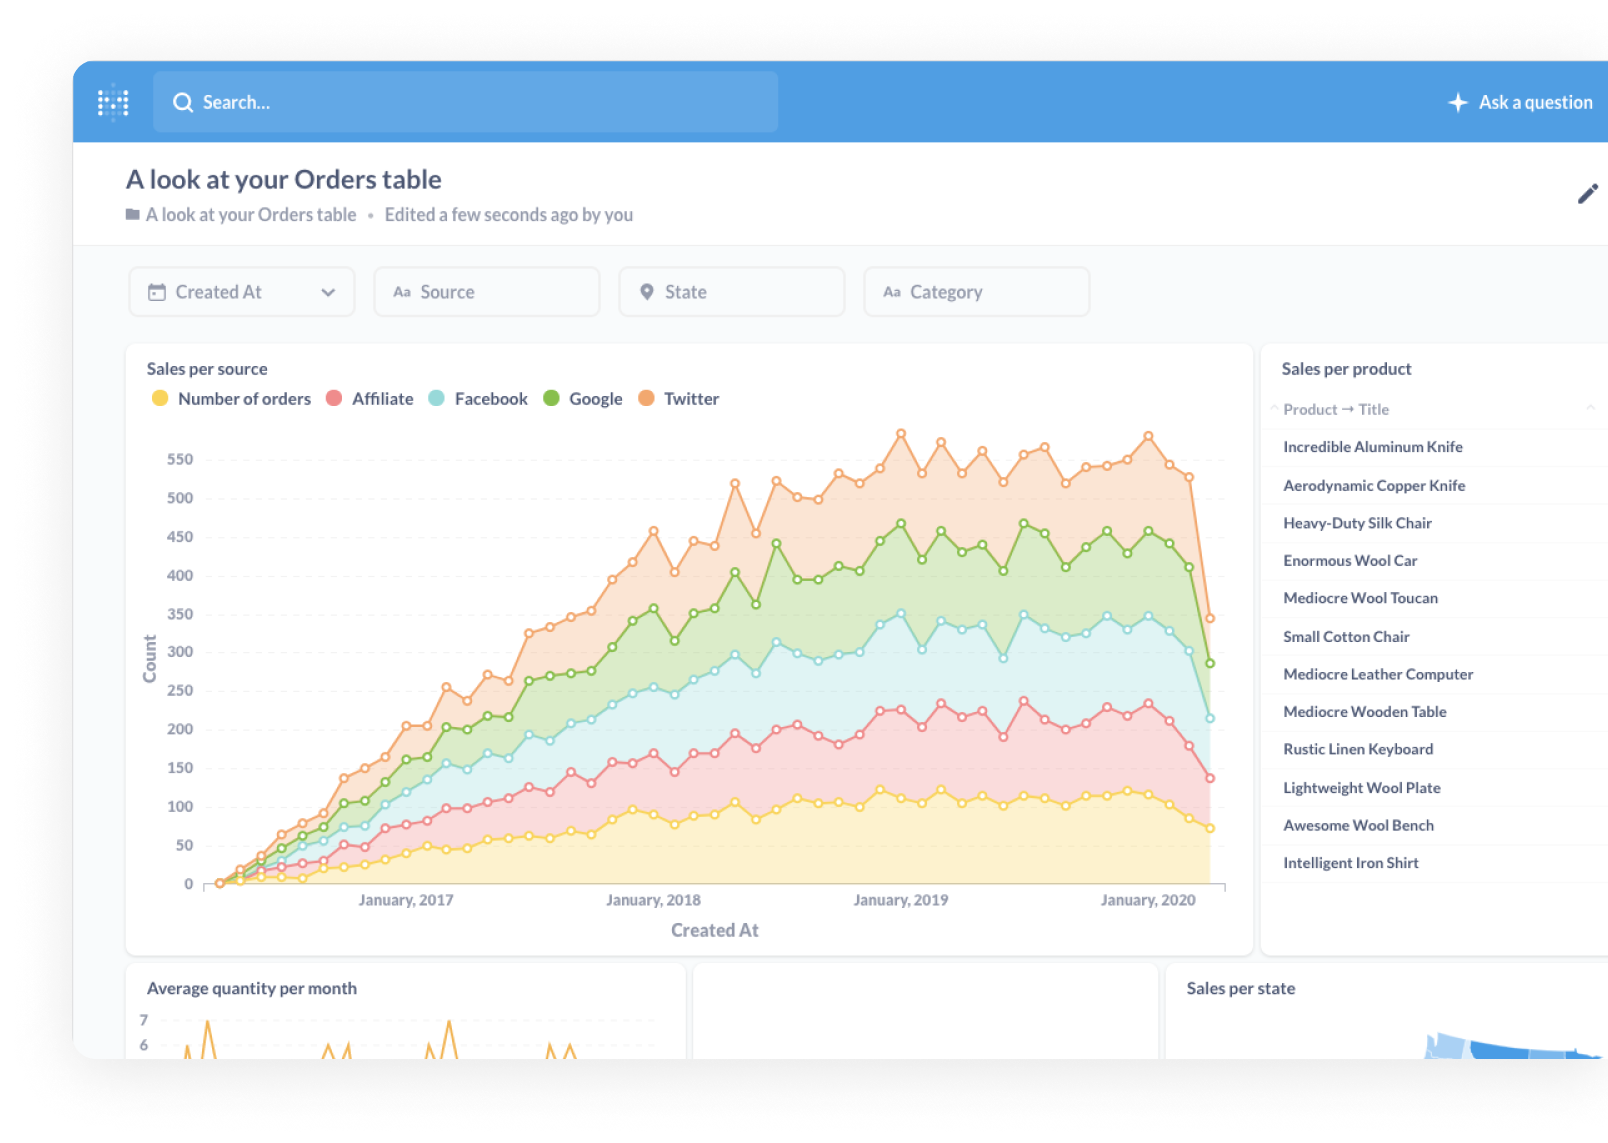This screenshot has width=1608, height=1143.
Task: Click the magnifier icon in the search bar
Action: coord(183,101)
